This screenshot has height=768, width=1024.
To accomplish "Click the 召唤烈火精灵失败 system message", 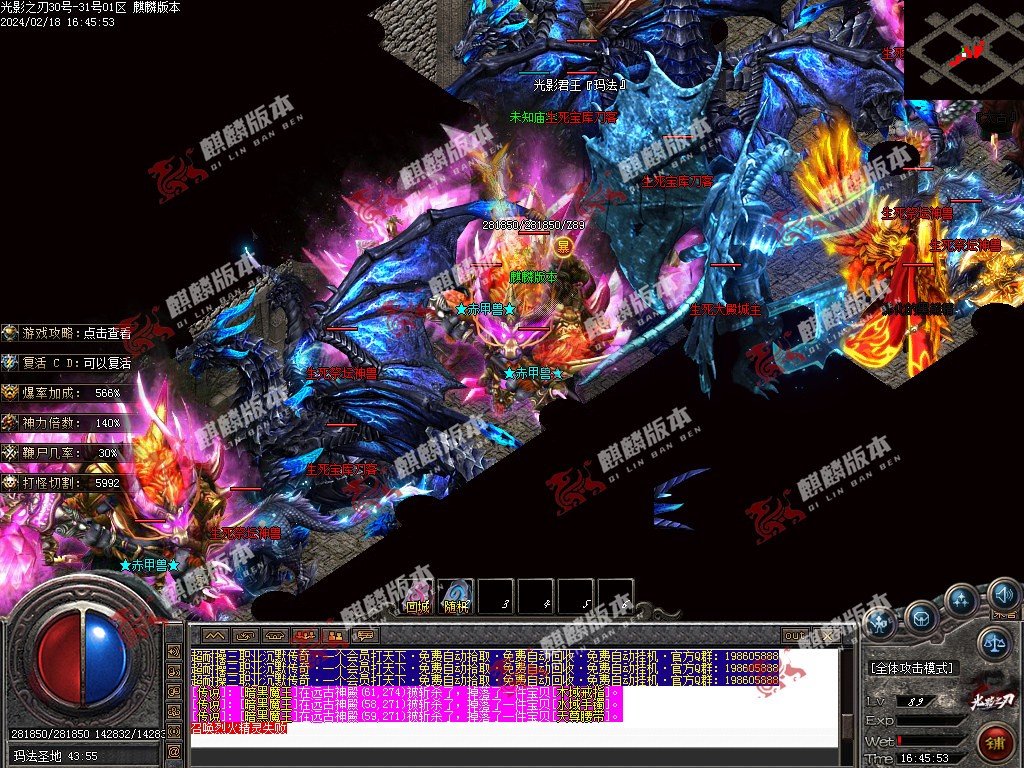I will (x=238, y=728).
